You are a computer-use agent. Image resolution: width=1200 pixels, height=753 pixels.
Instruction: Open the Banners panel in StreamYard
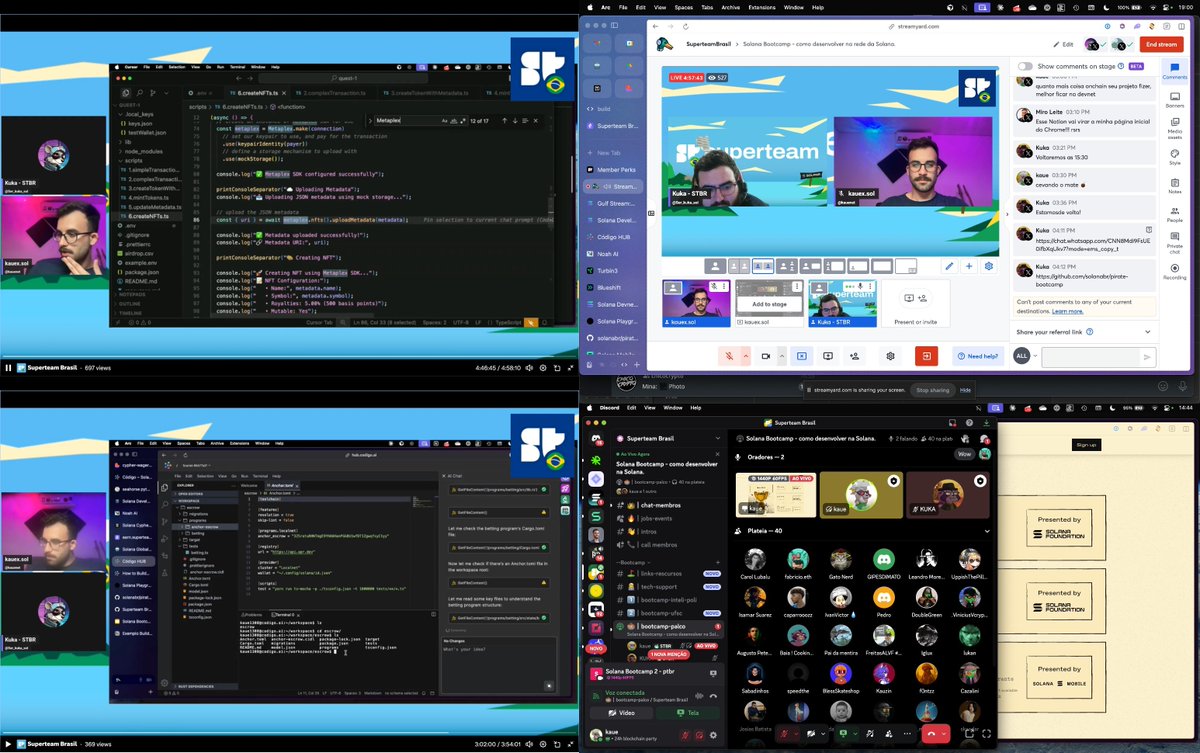click(1175, 99)
